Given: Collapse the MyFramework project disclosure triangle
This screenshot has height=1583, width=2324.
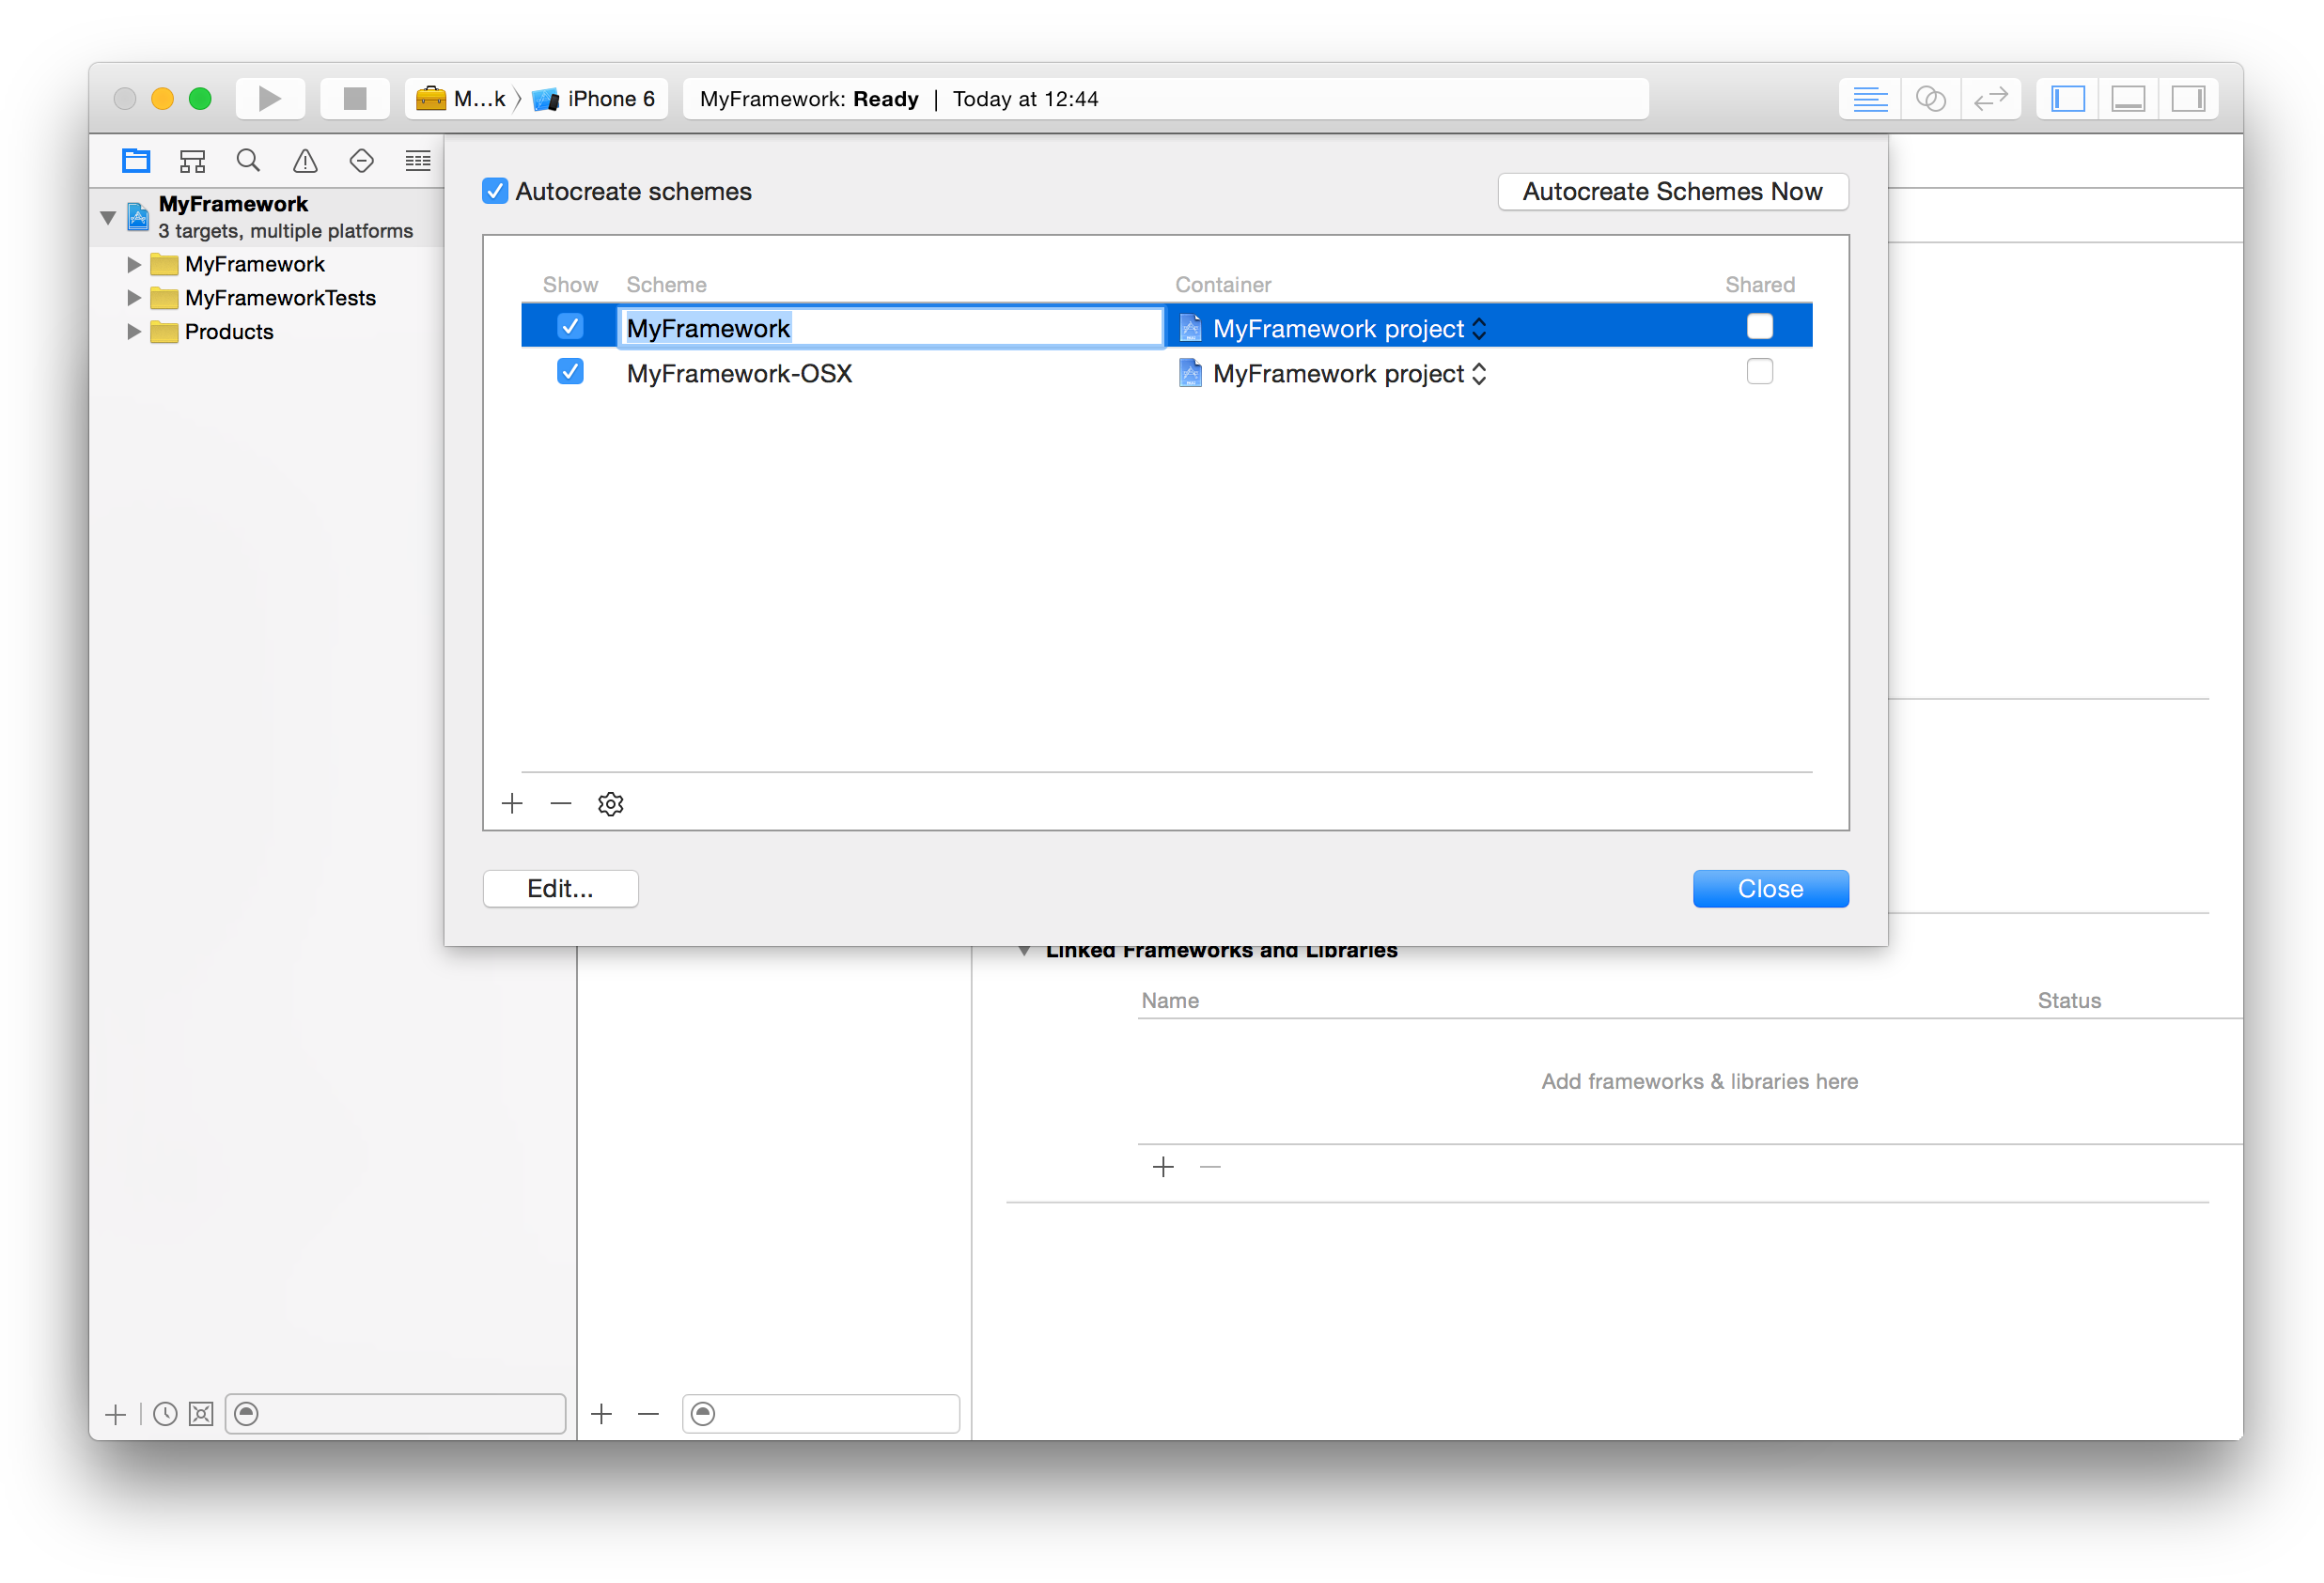Looking at the screenshot, I should 108,216.
